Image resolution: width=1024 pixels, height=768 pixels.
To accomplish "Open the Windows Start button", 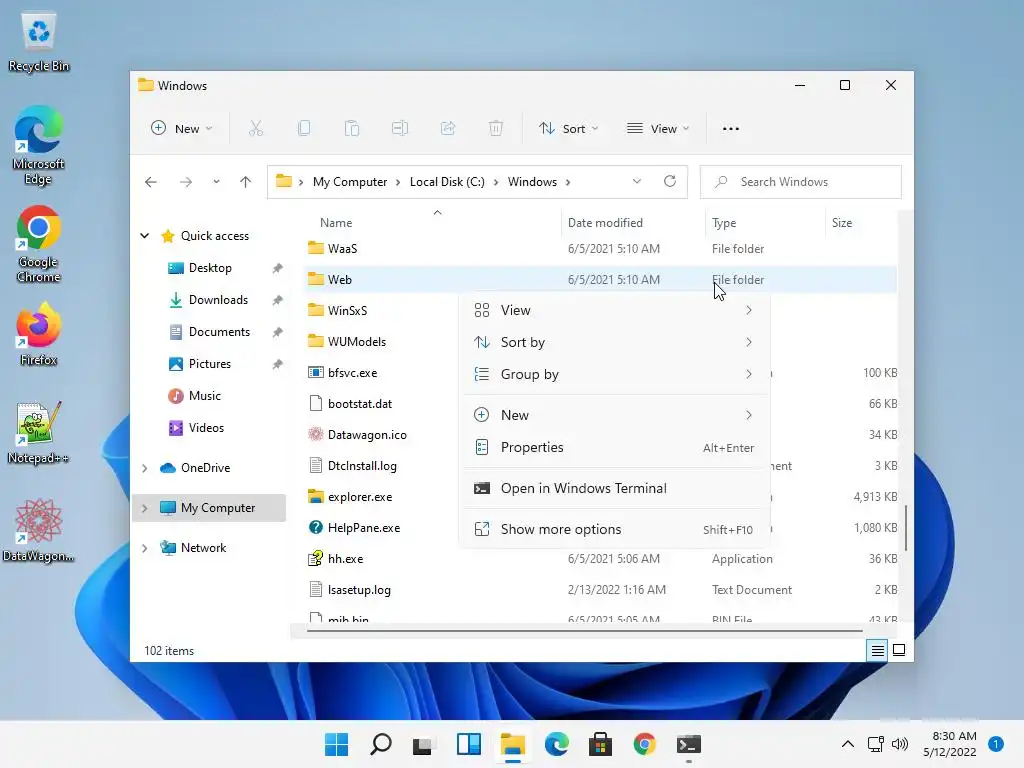I will pyautogui.click(x=336, y=744).
